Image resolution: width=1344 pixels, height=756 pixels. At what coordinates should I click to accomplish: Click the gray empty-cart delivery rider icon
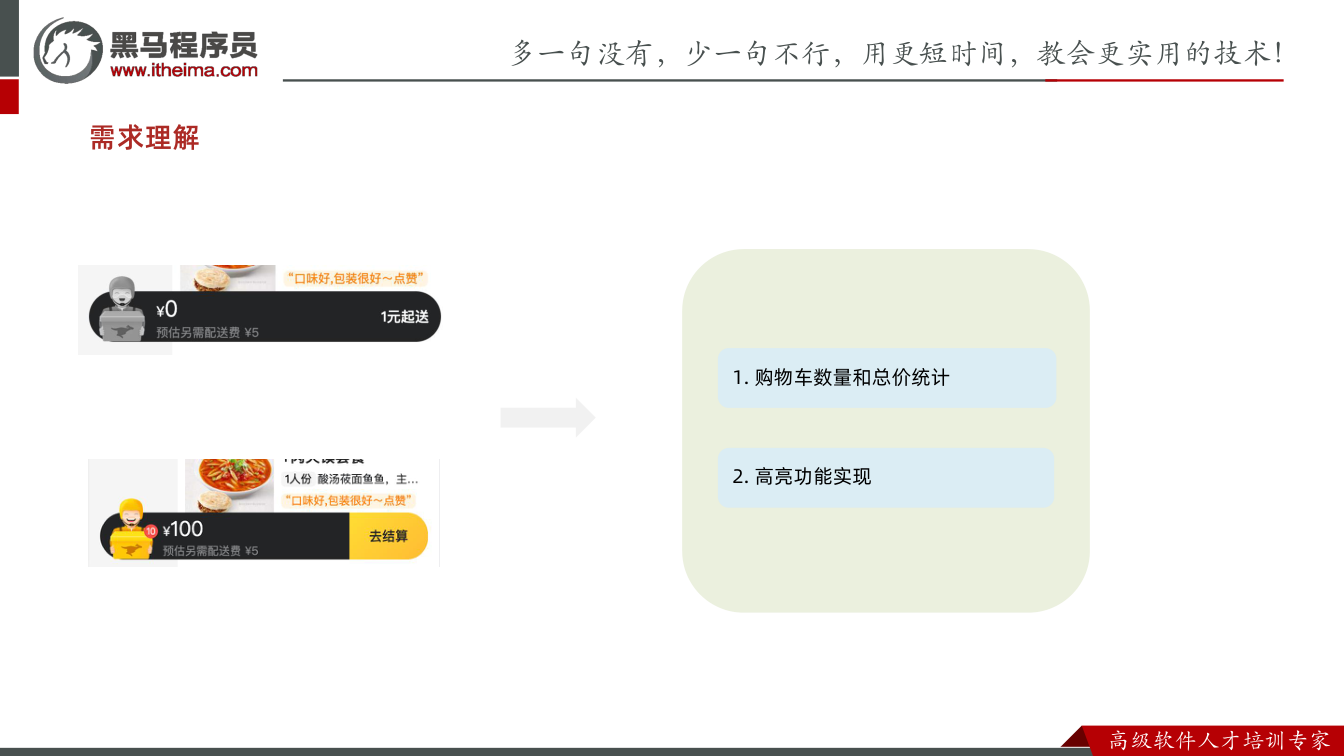123,308
